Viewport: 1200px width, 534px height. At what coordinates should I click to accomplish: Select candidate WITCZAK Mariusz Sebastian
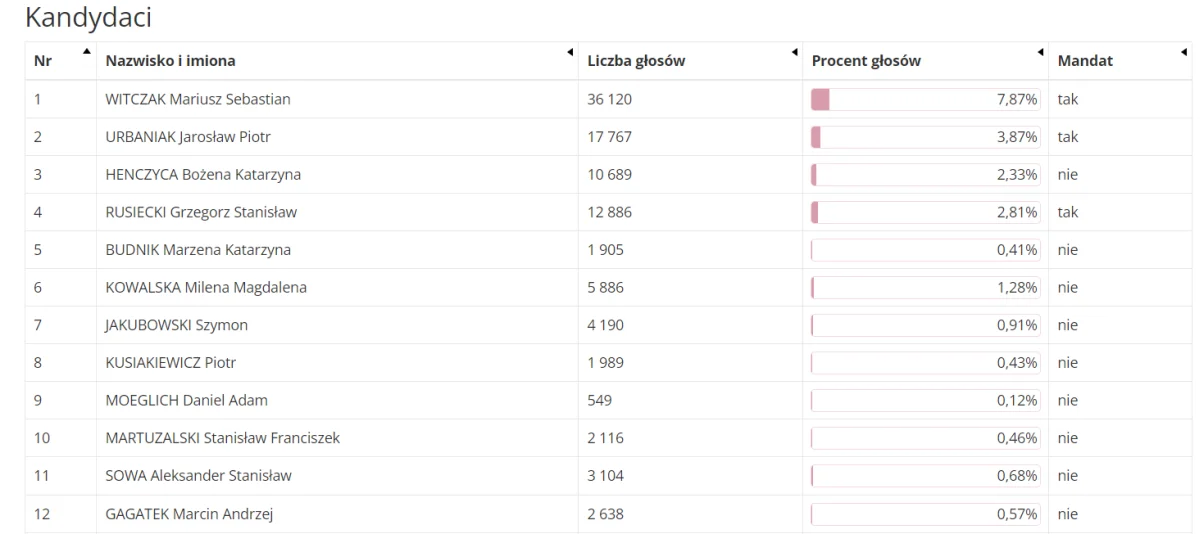198,99
